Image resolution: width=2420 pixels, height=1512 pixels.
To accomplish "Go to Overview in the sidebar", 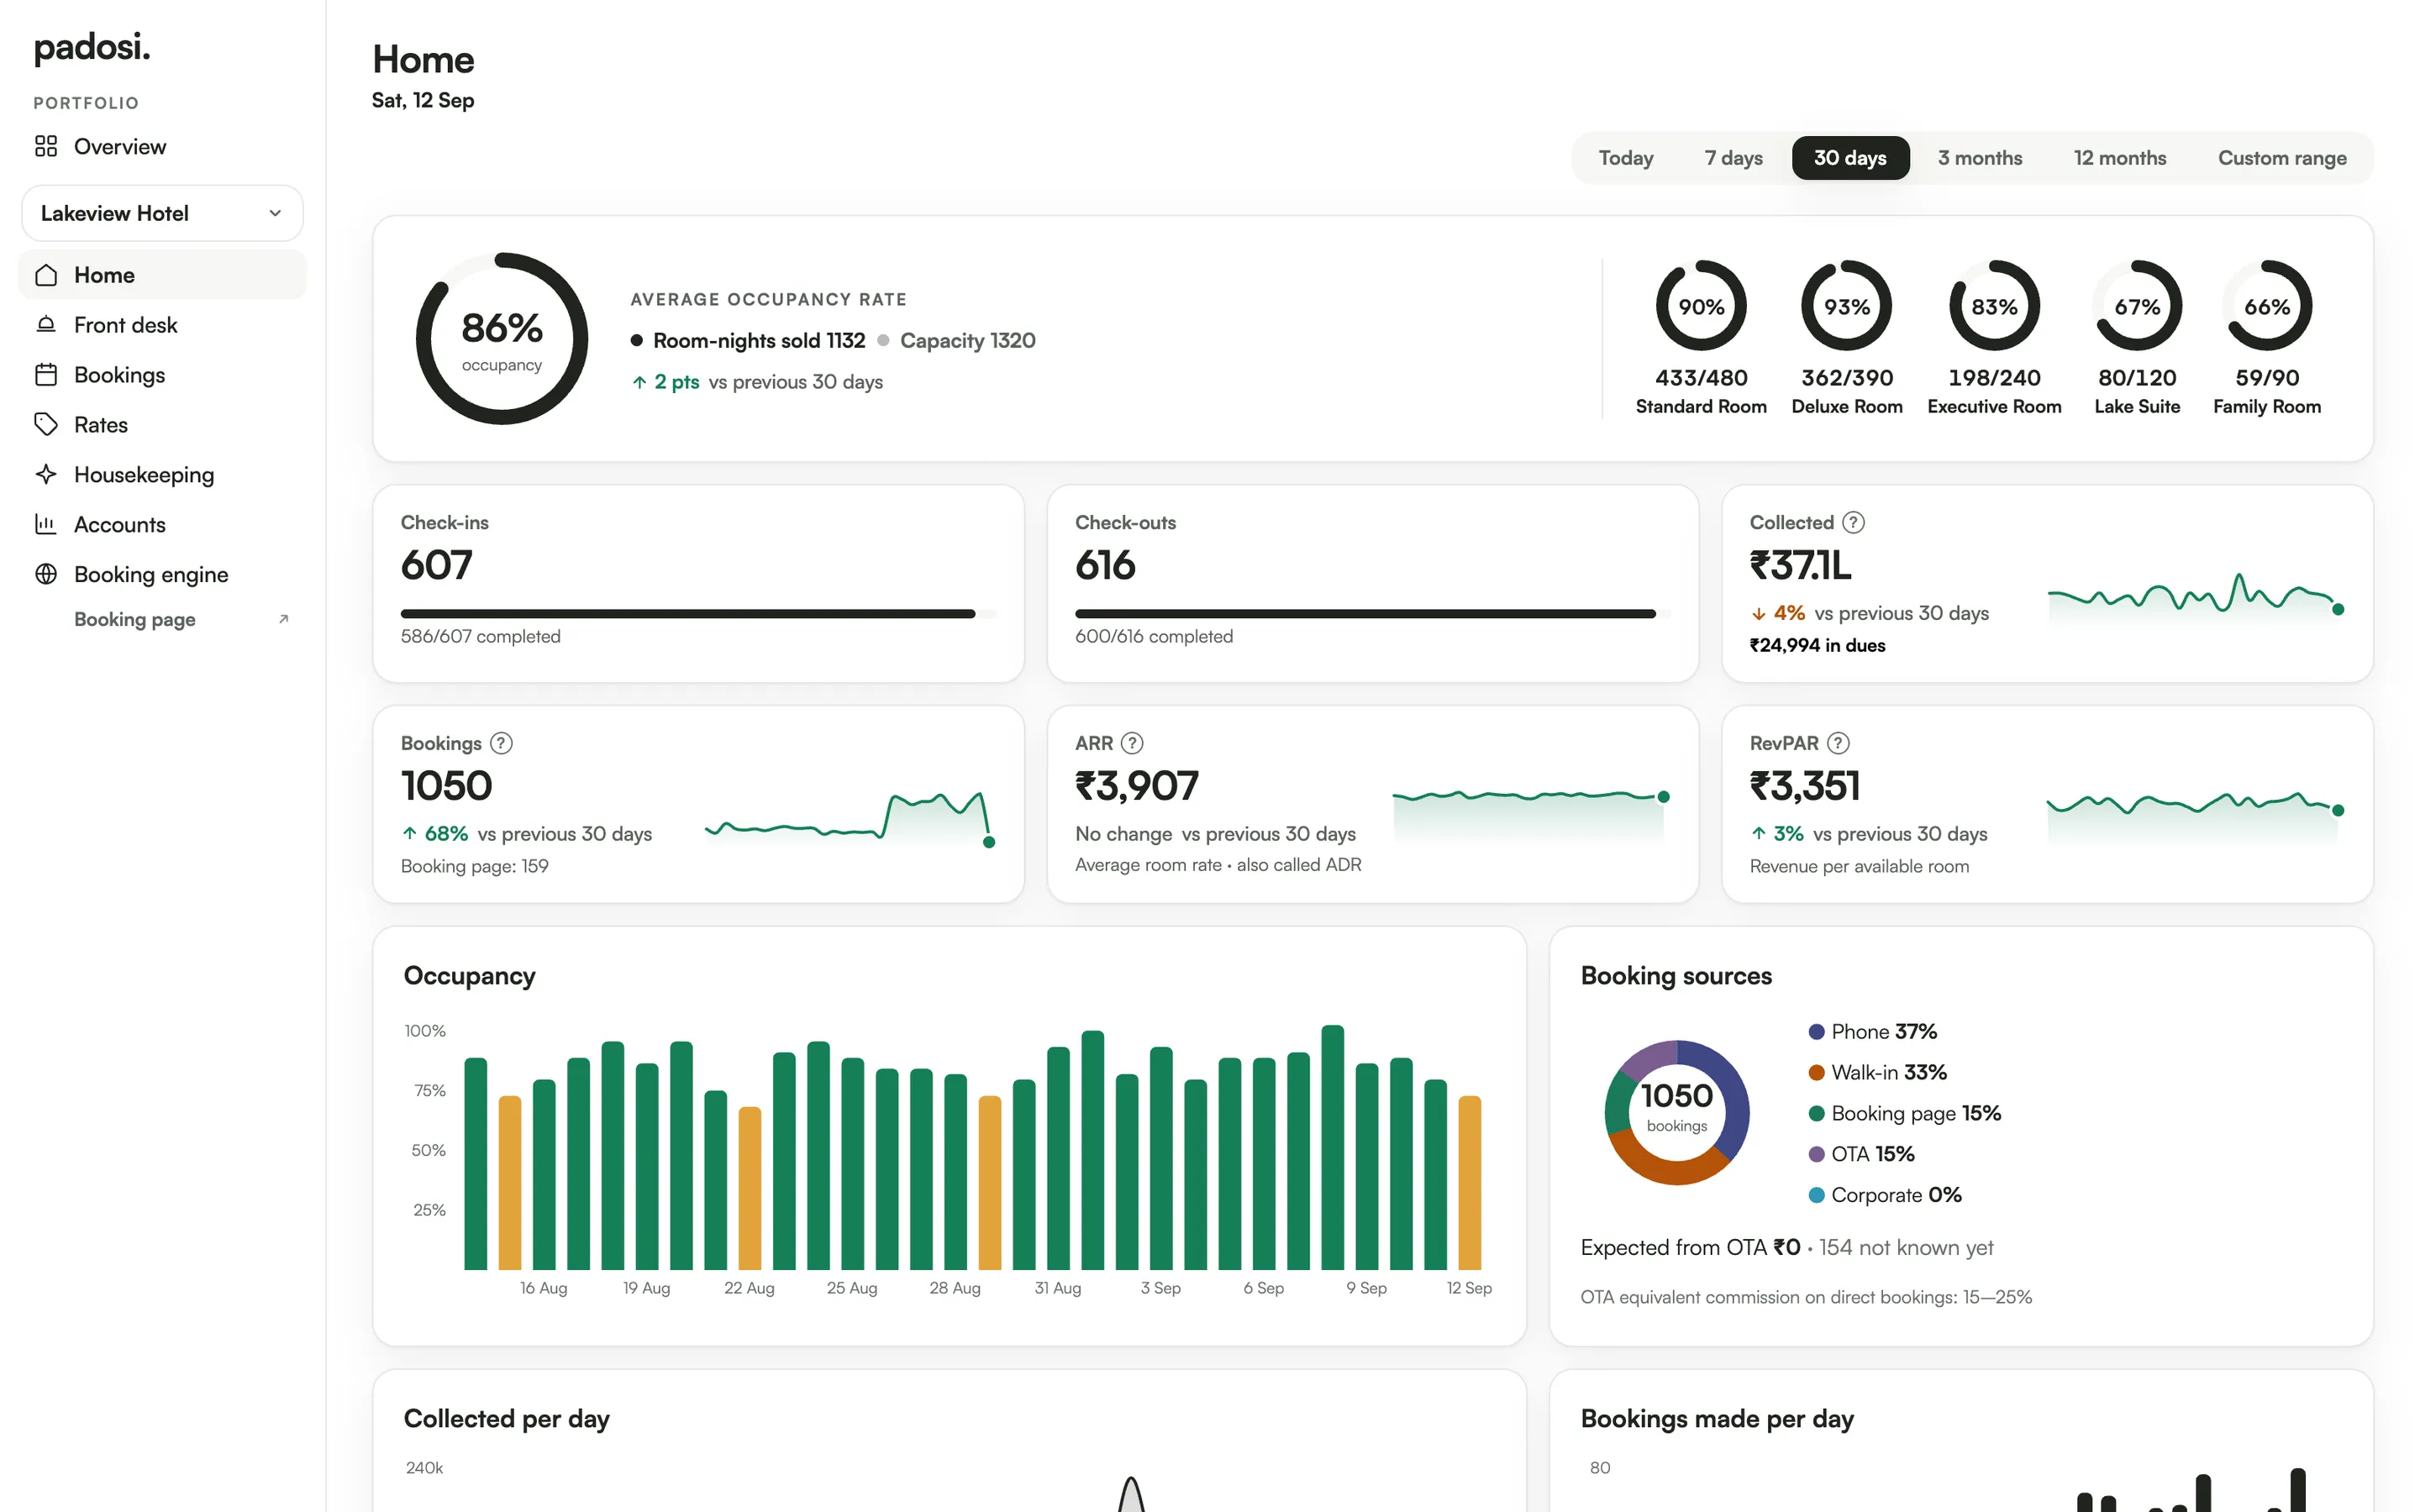I will 162,146.
